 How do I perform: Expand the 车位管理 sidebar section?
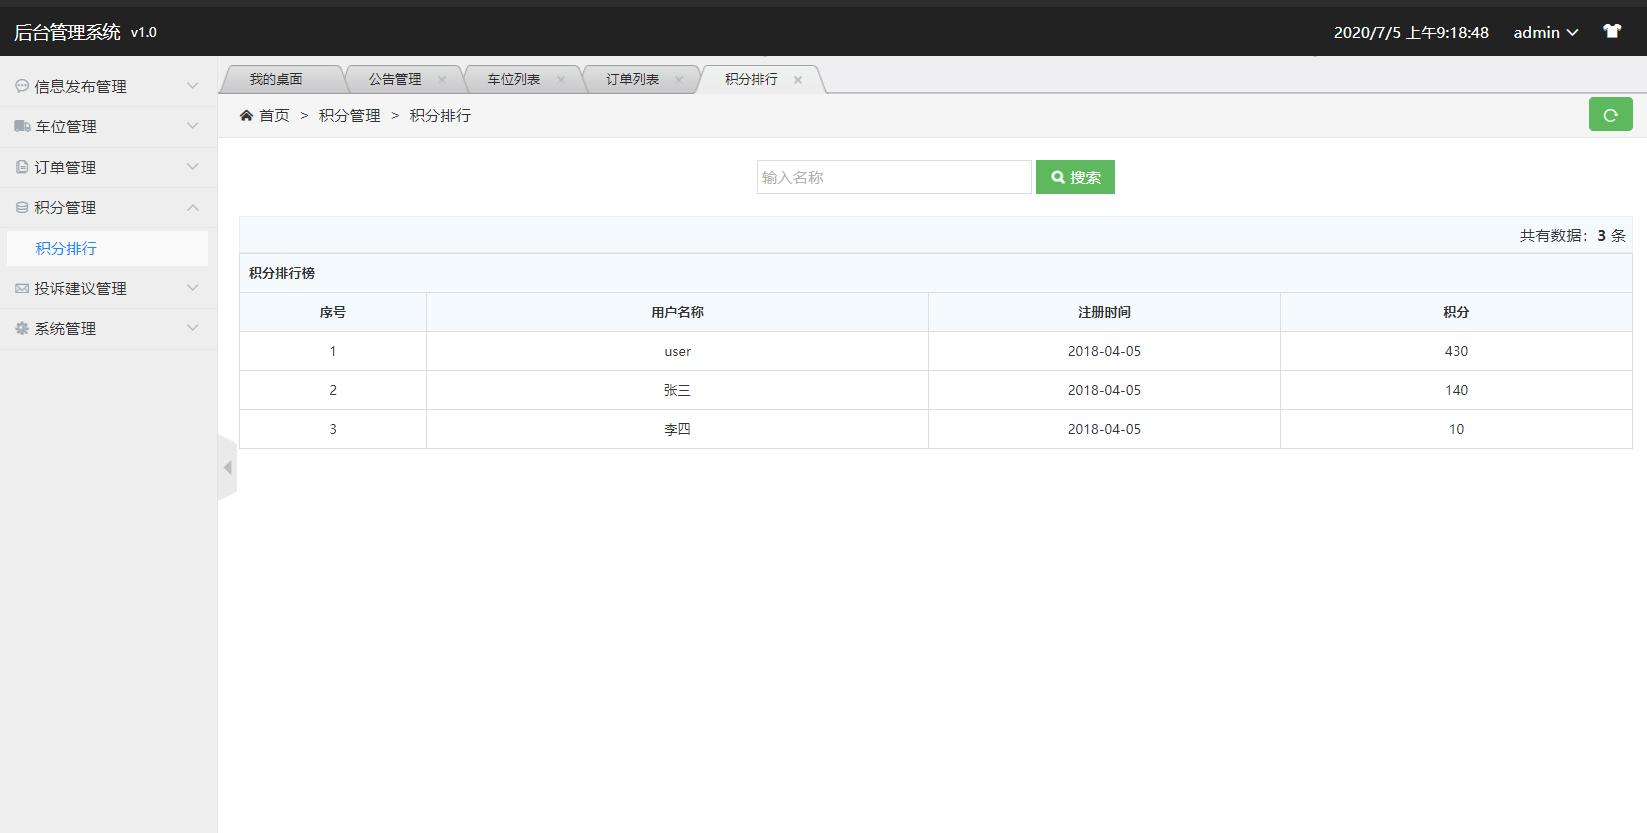pyautogui.click(x=108, y=127)
